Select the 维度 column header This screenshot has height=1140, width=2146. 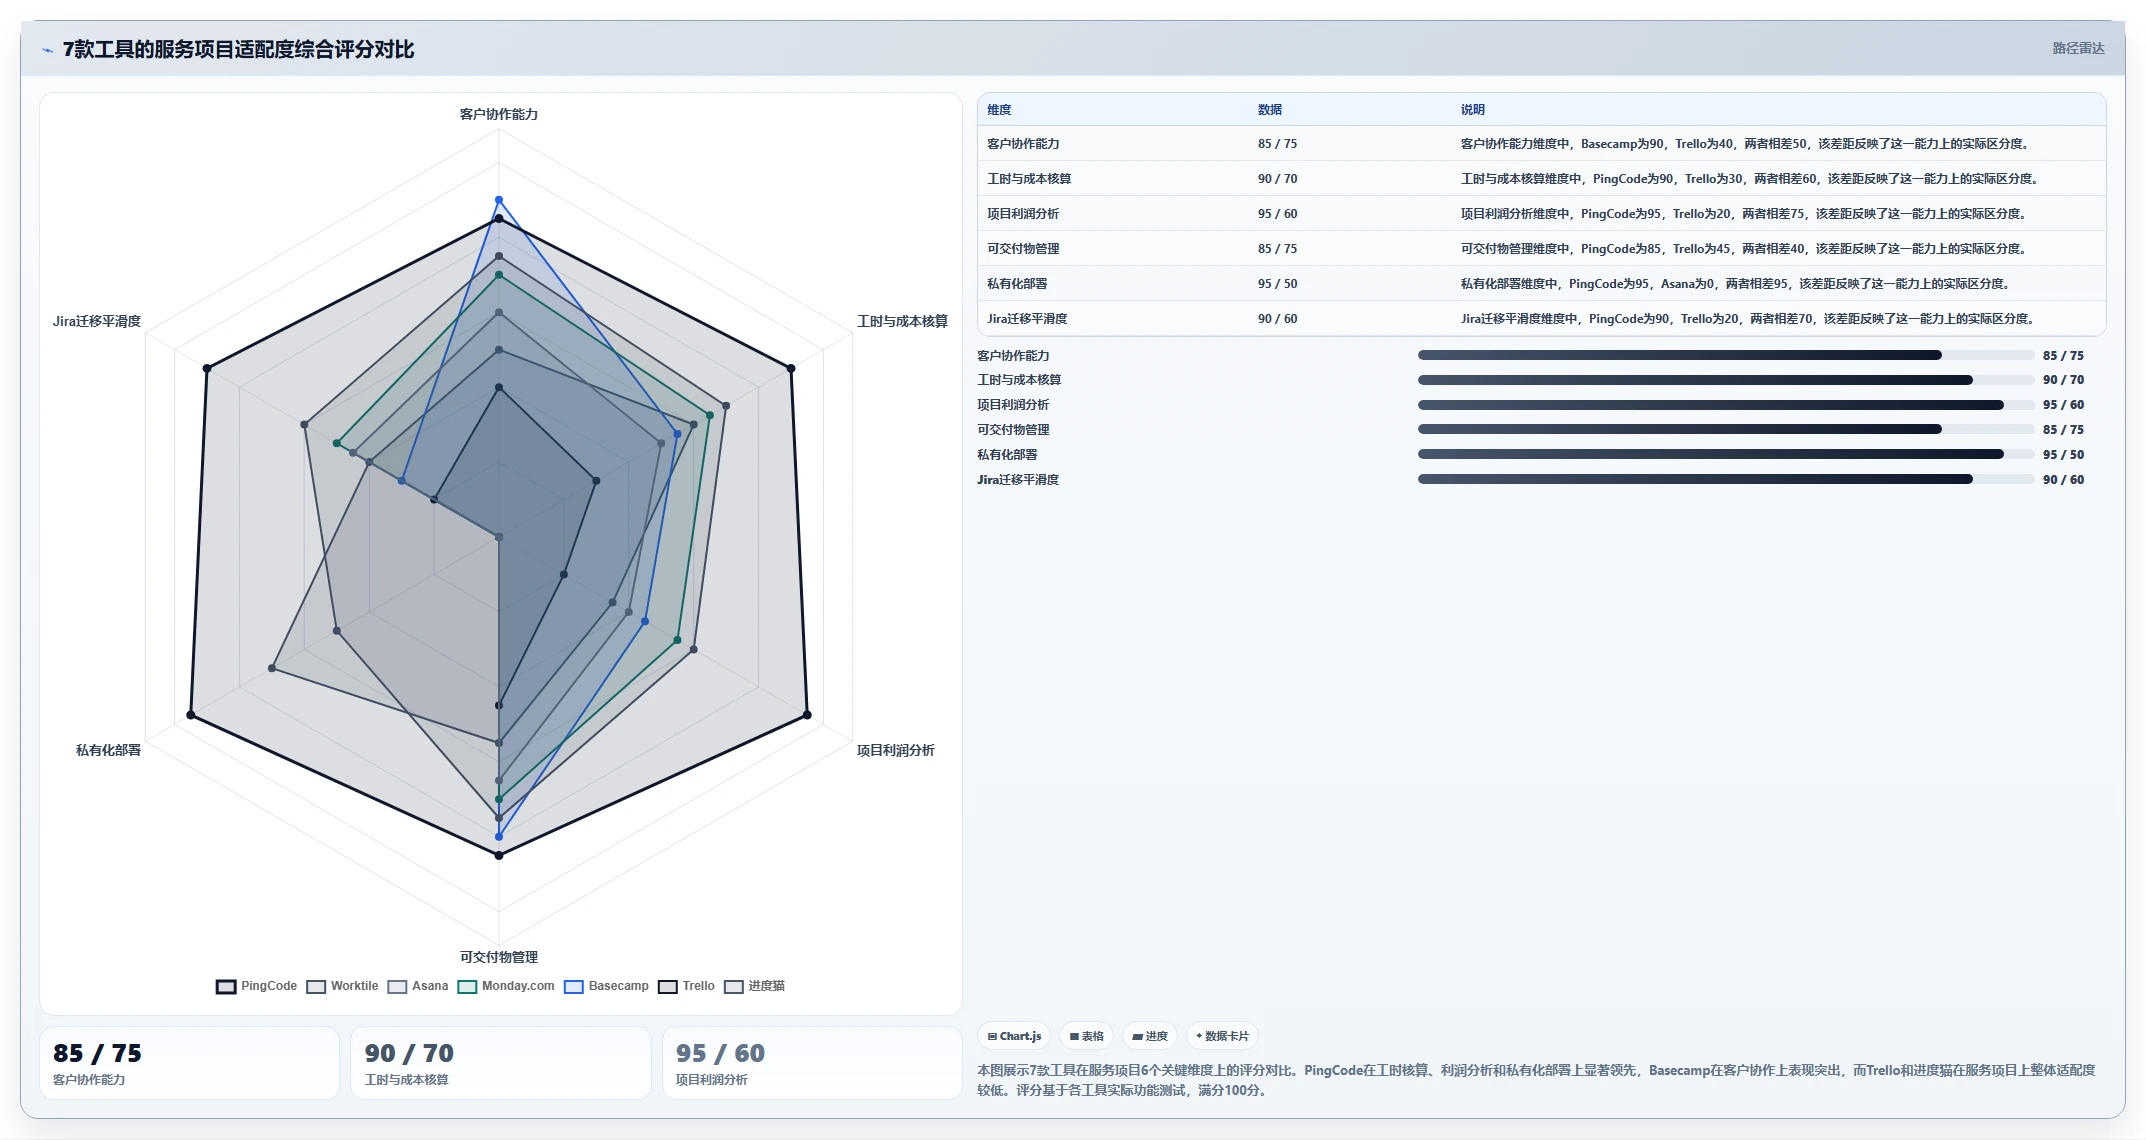click(x=999, y=110)
